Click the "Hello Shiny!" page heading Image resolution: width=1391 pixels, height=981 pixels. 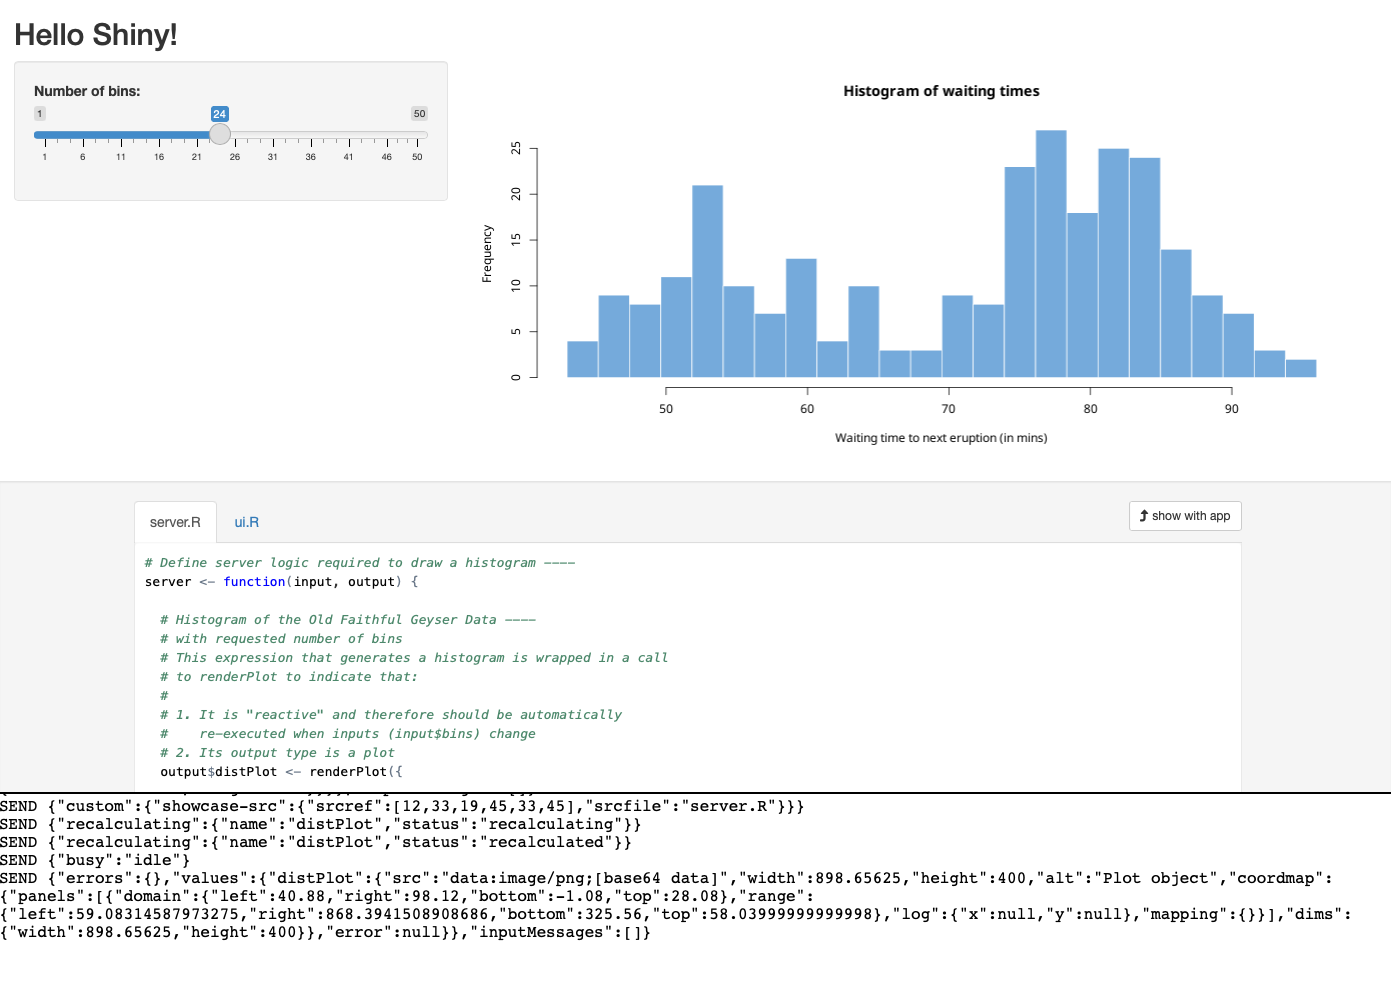pyautogui.click(x=96, y=35)
